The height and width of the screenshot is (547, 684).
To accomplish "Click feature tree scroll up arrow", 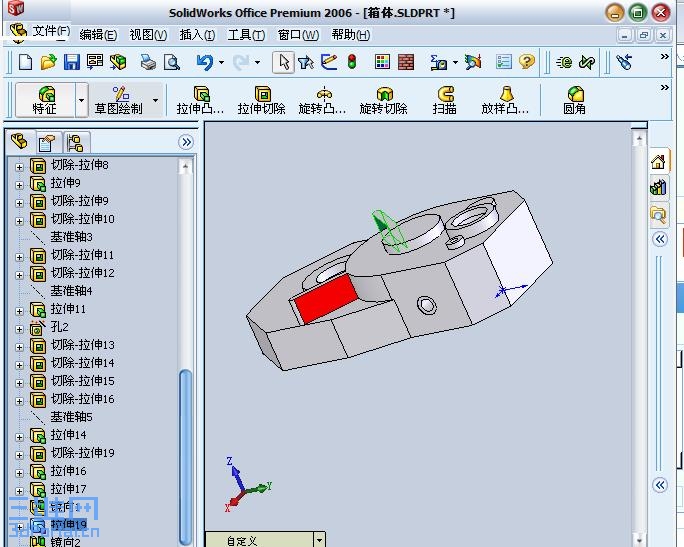I will 185,166.
